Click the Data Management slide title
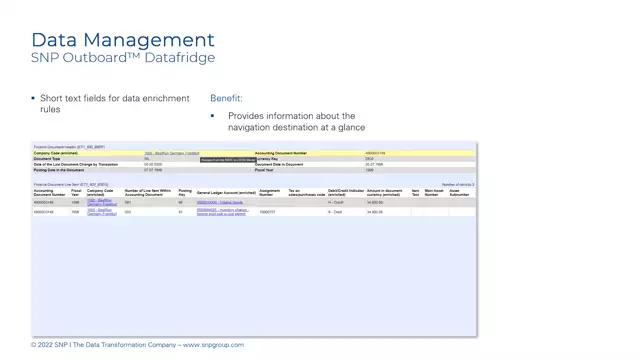640x360 pixels. tap(123, 40)
